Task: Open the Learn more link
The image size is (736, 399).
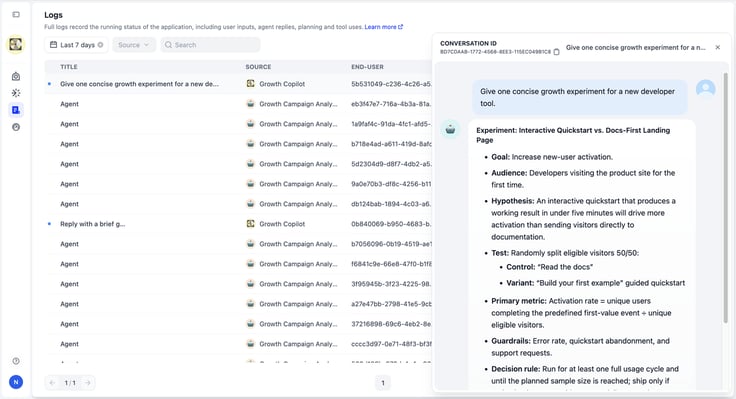Action: 383,27
